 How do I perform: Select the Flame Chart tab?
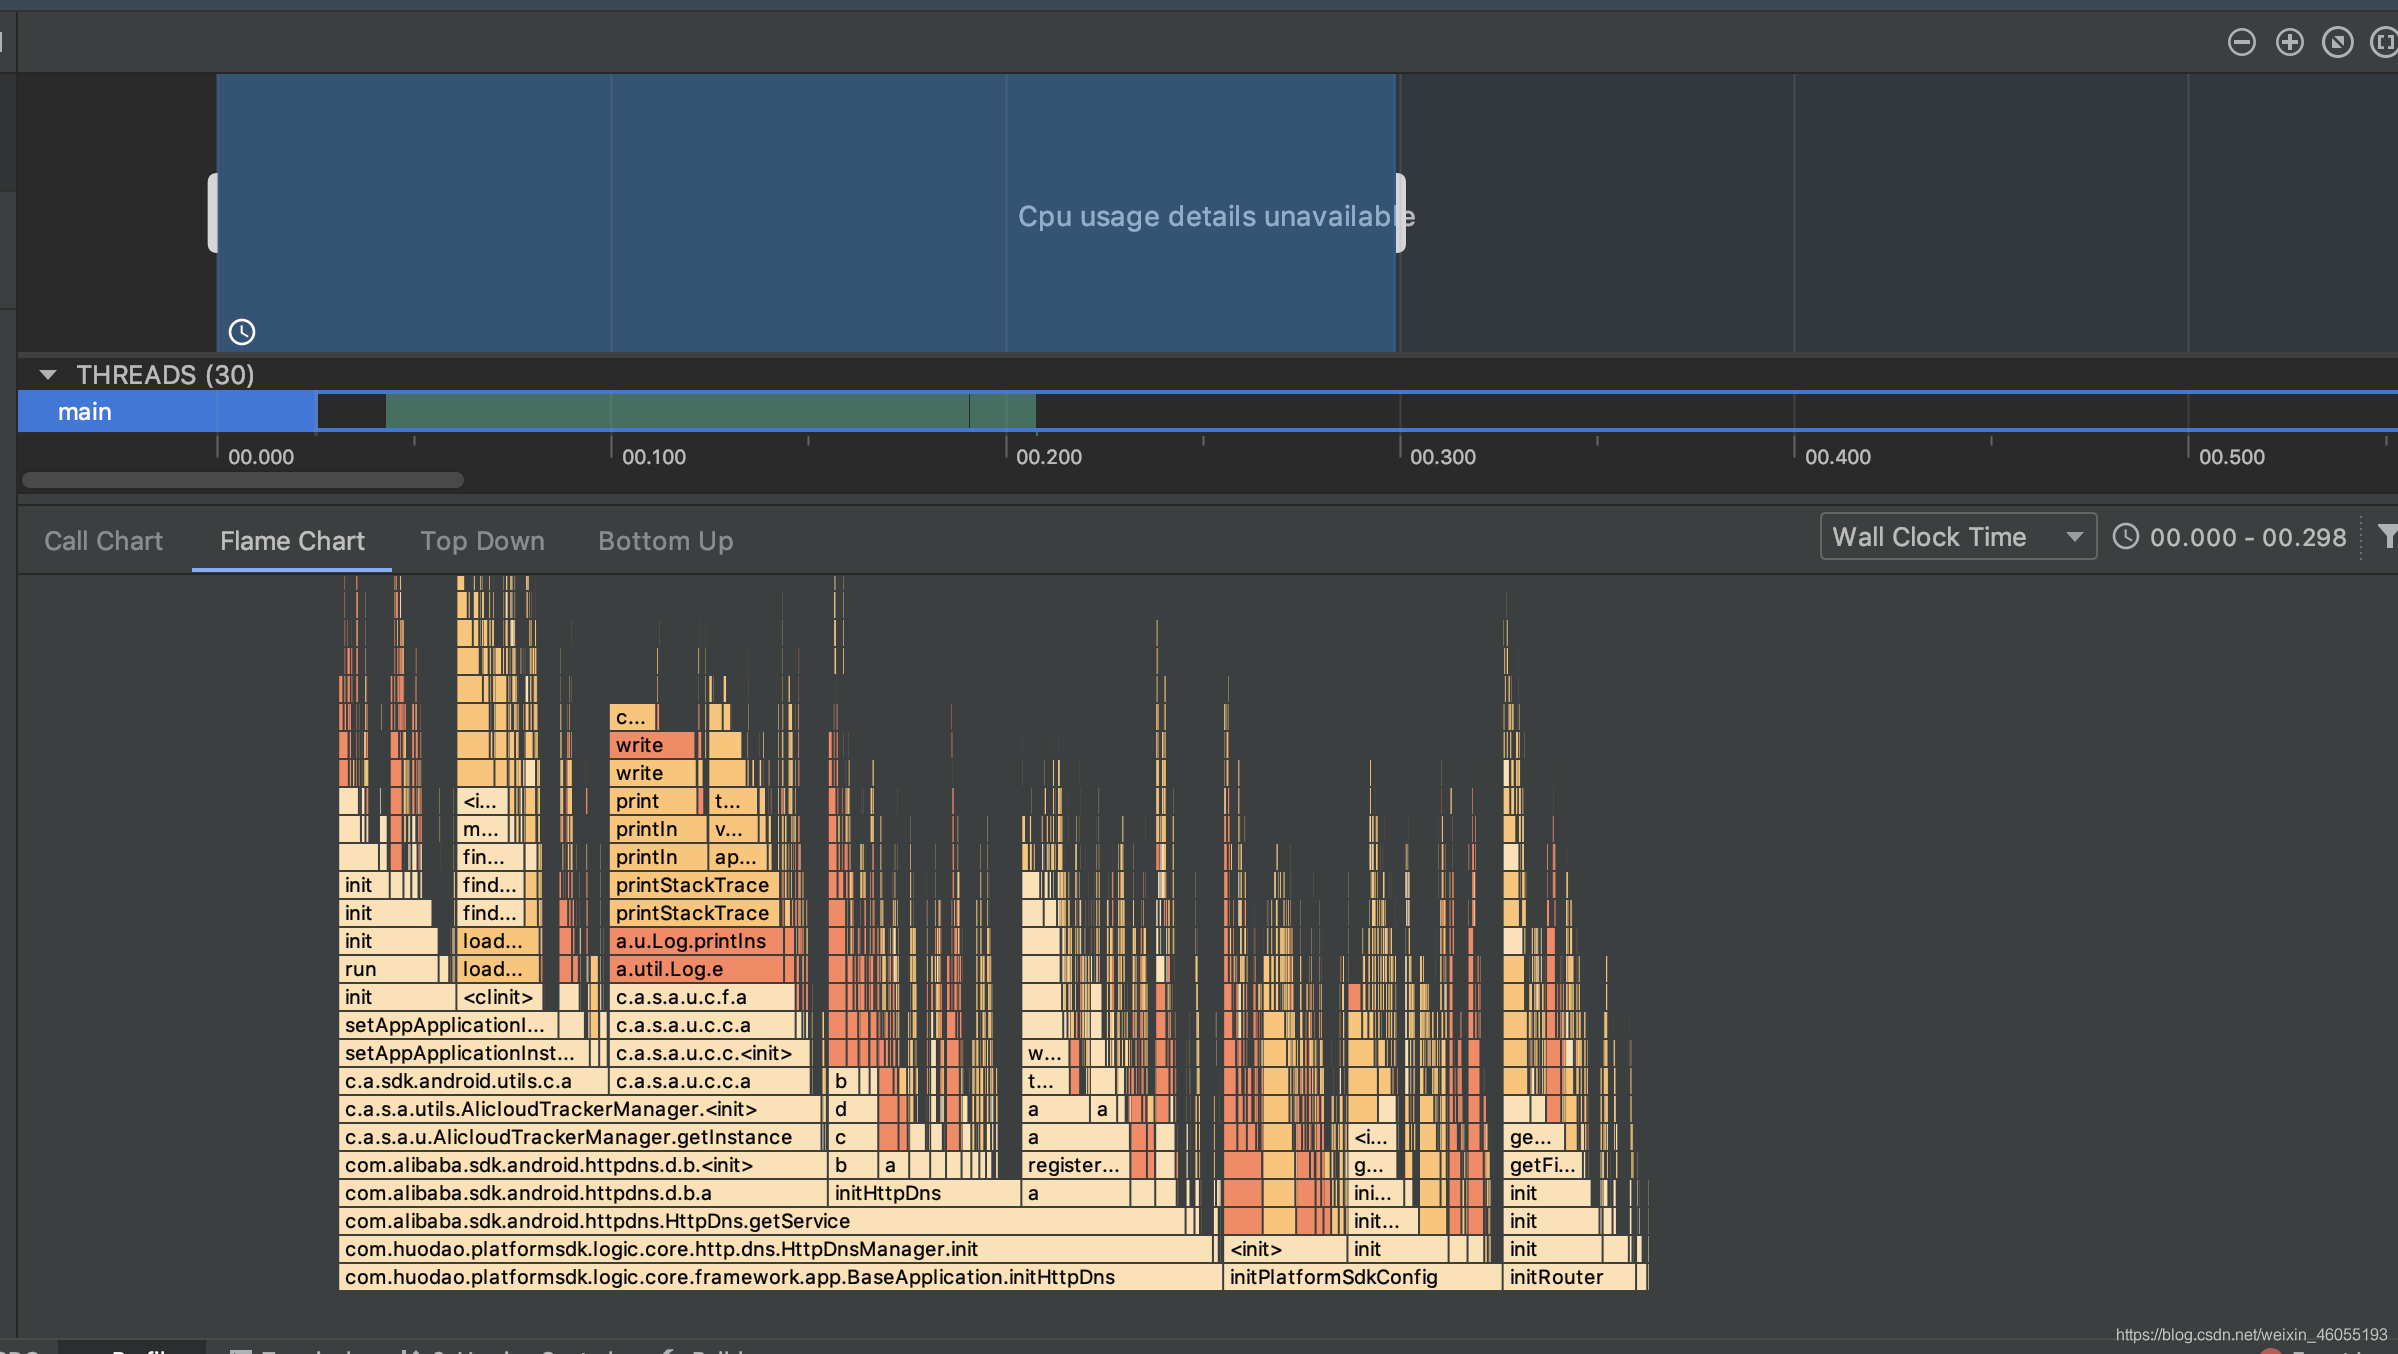(292, 541)
